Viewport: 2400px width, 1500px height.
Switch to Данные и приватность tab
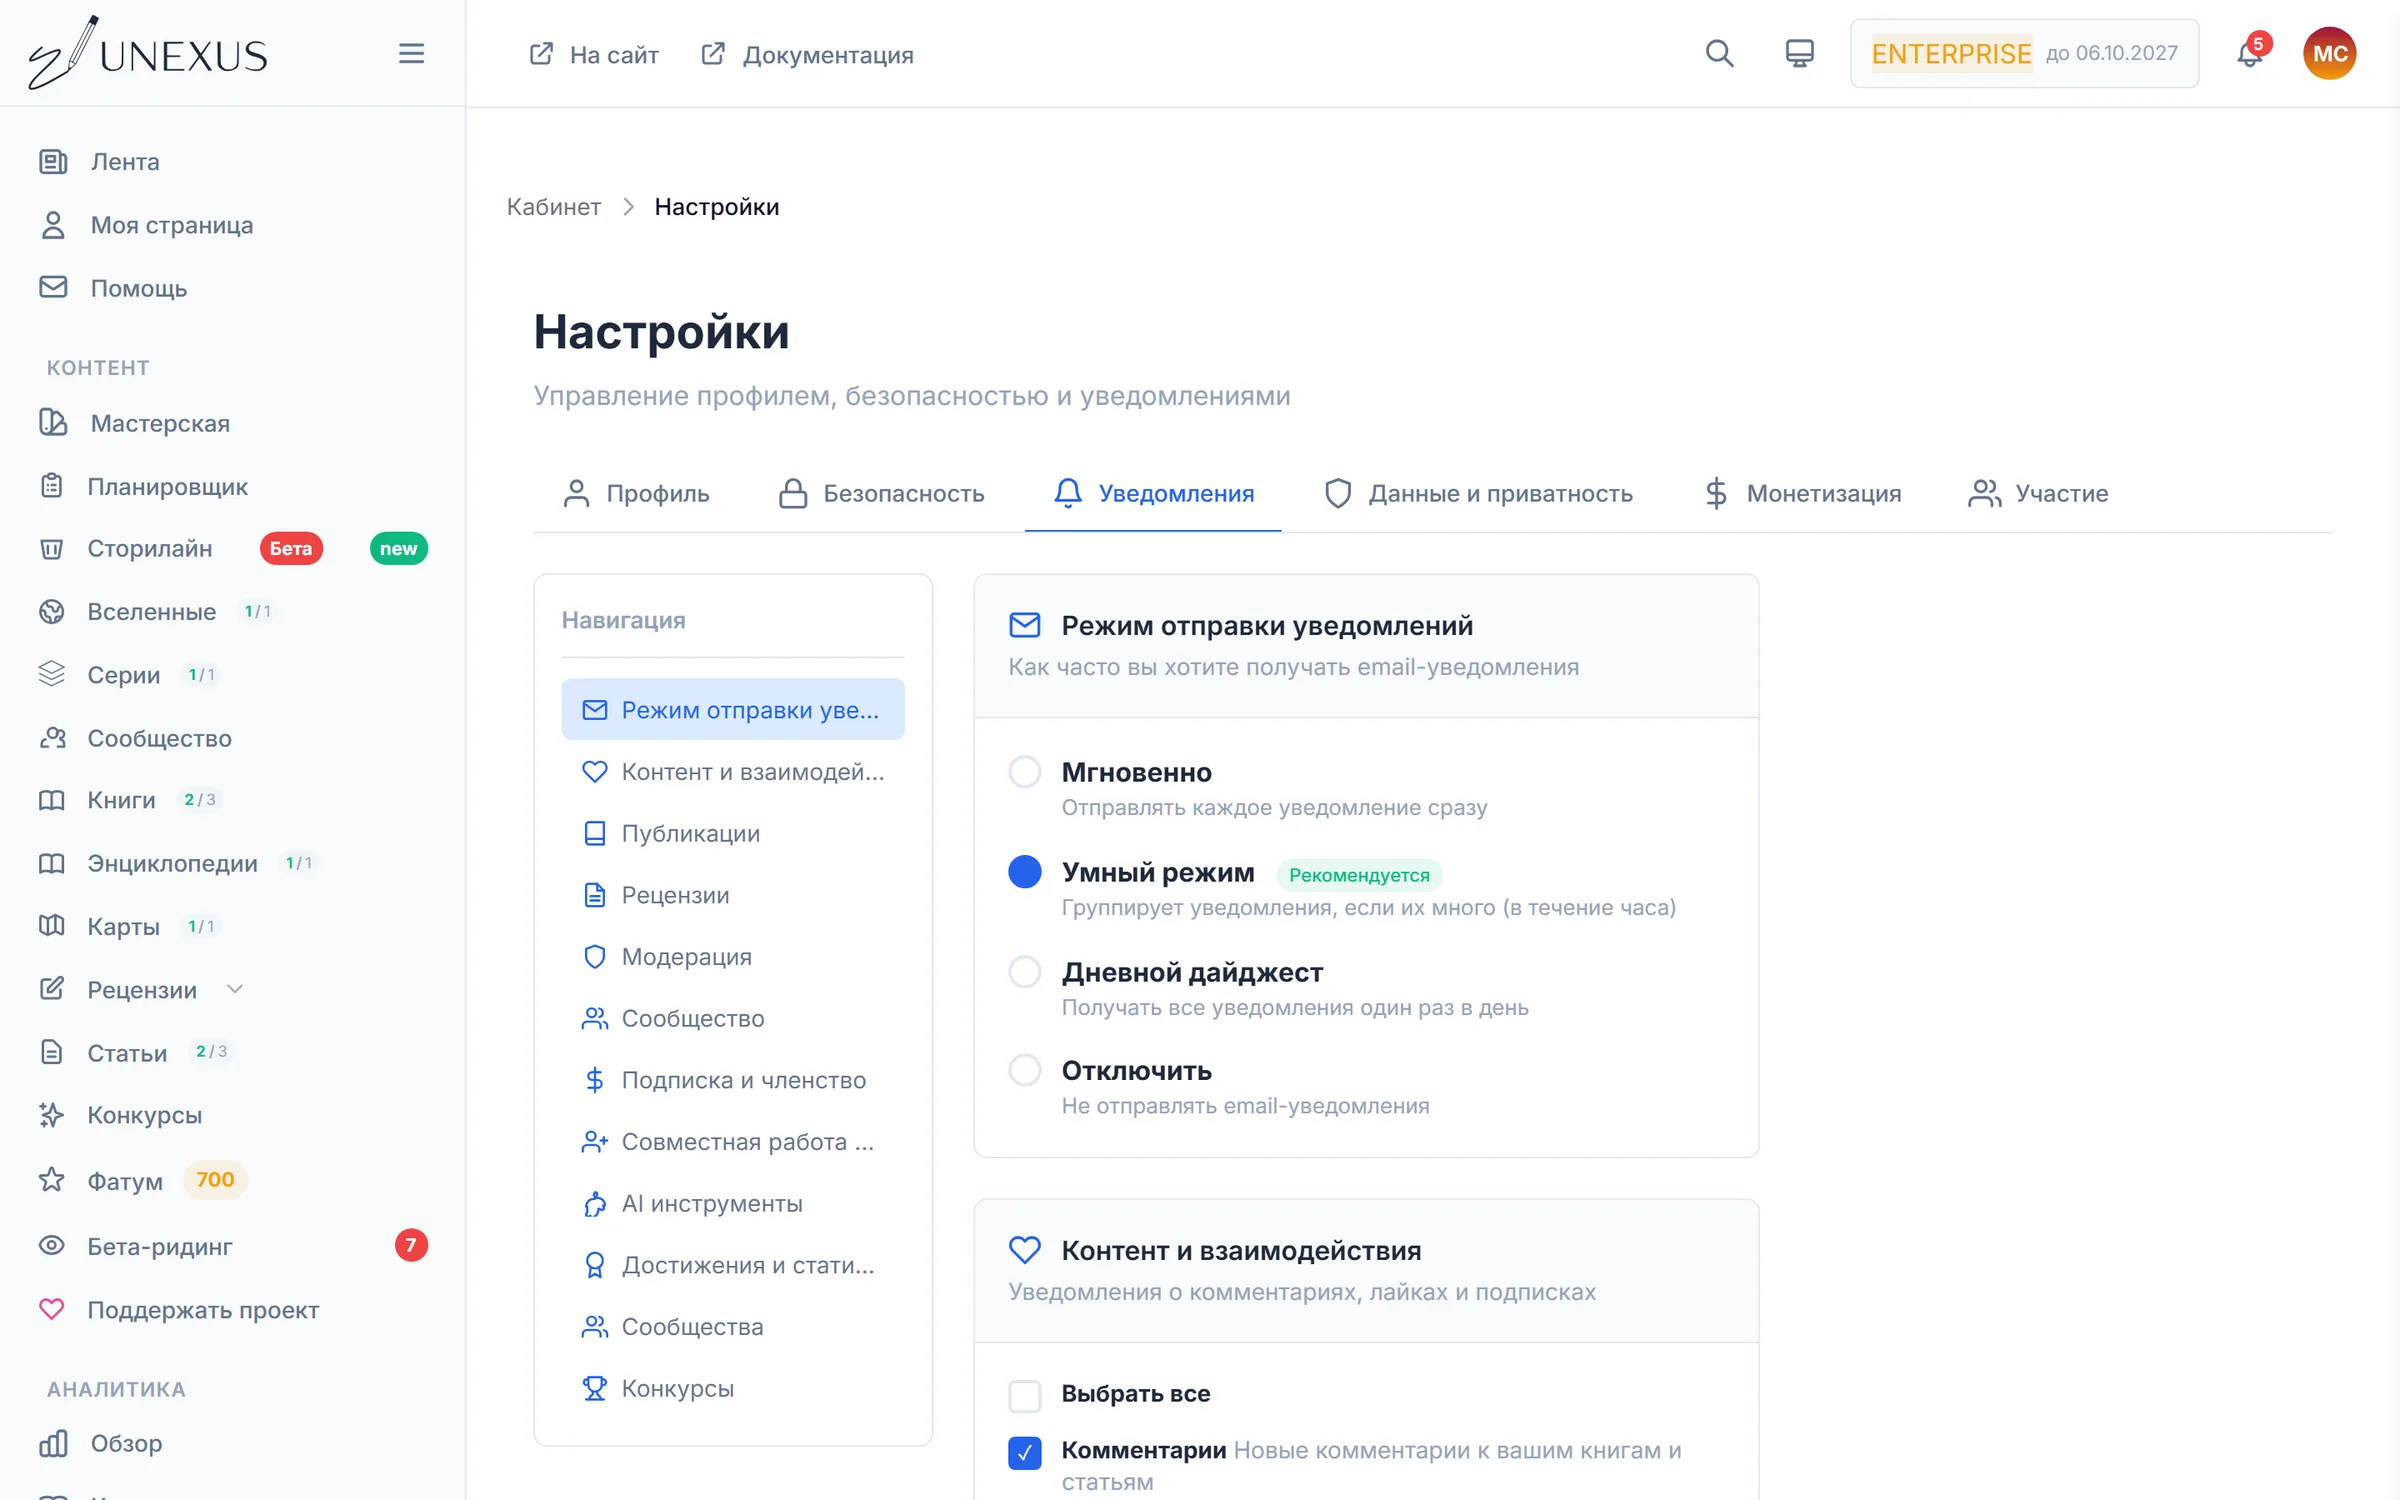pyautogui.click(x=1478, y=493)
